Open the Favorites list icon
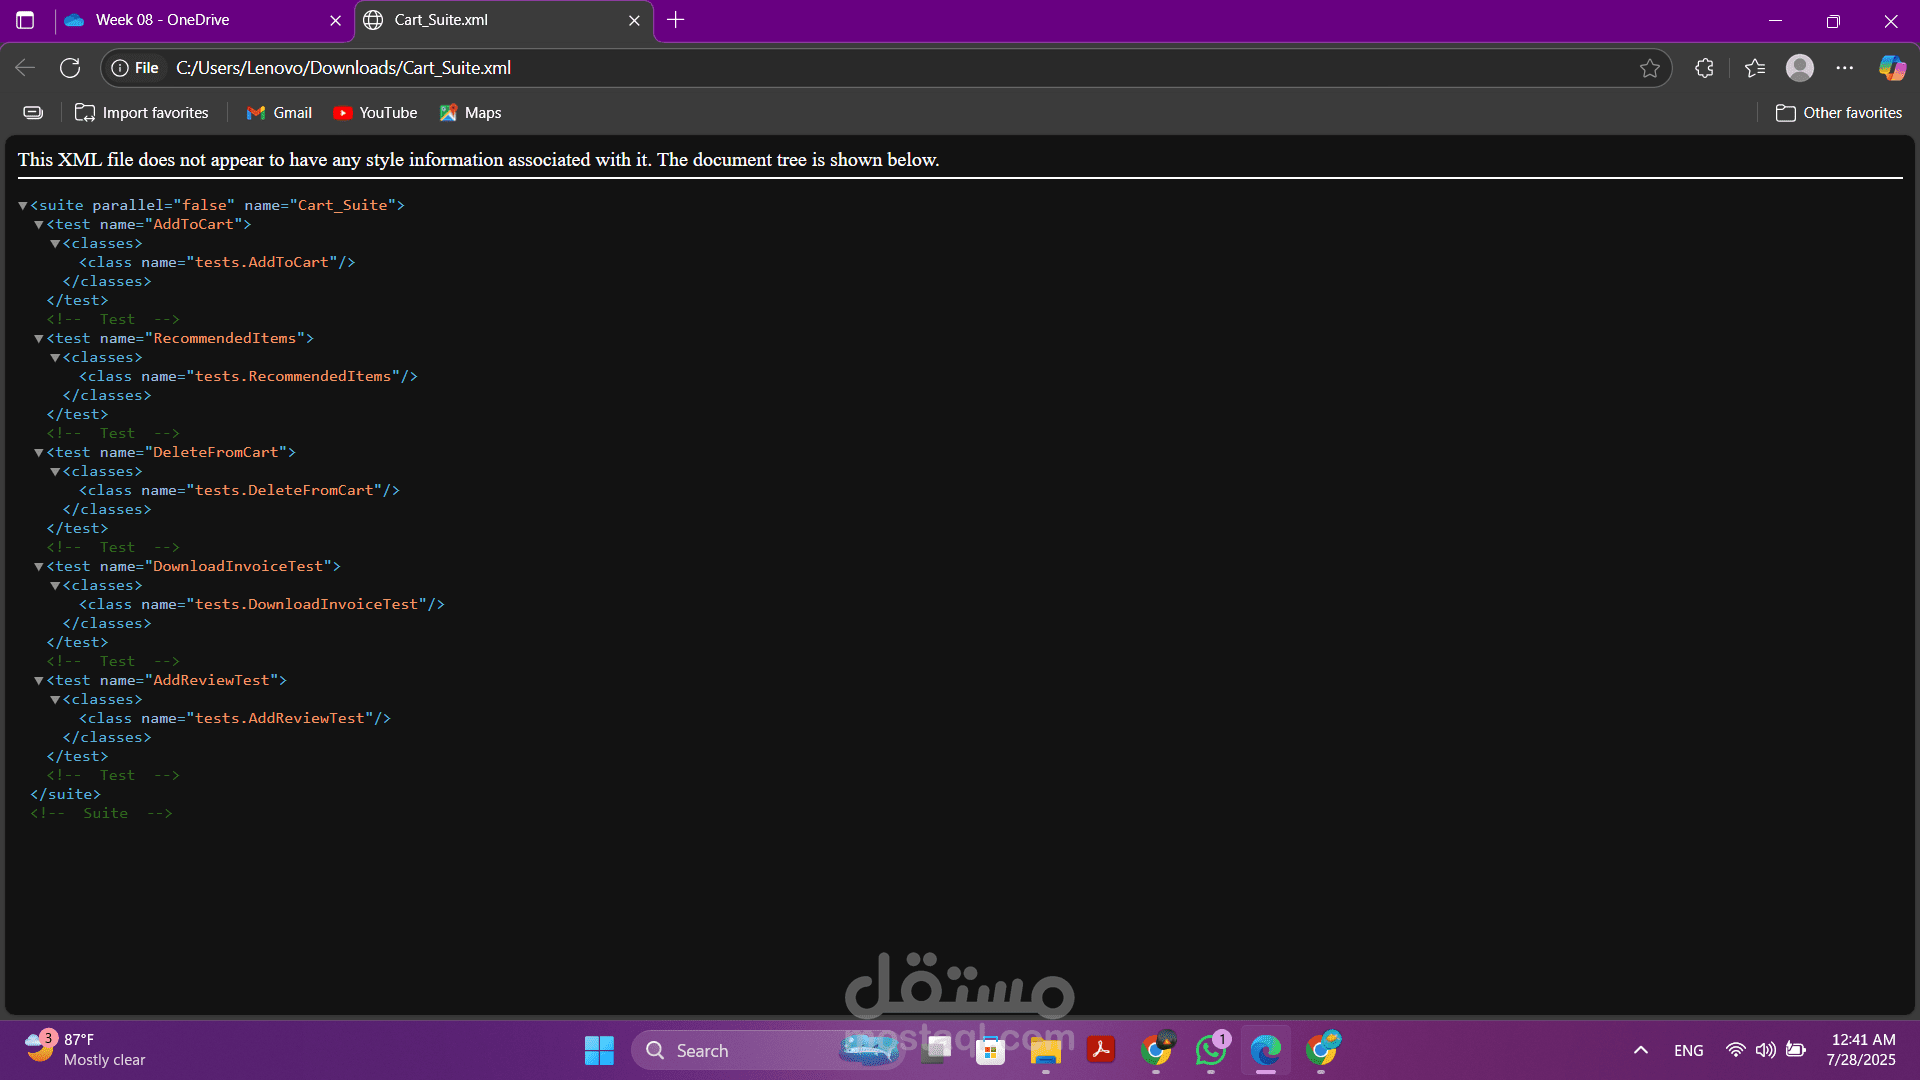The height and width of the screenshot is (1080, 1920). (x=1755, y=68)
